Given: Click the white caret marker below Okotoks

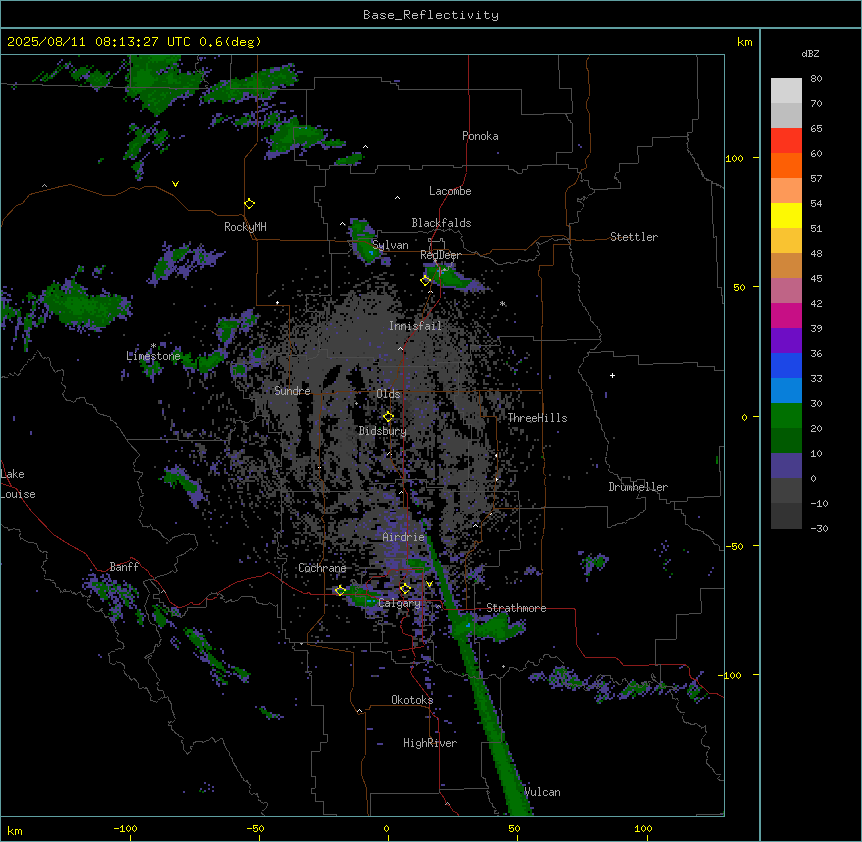Looking at the screenshot, I should 359,711.
